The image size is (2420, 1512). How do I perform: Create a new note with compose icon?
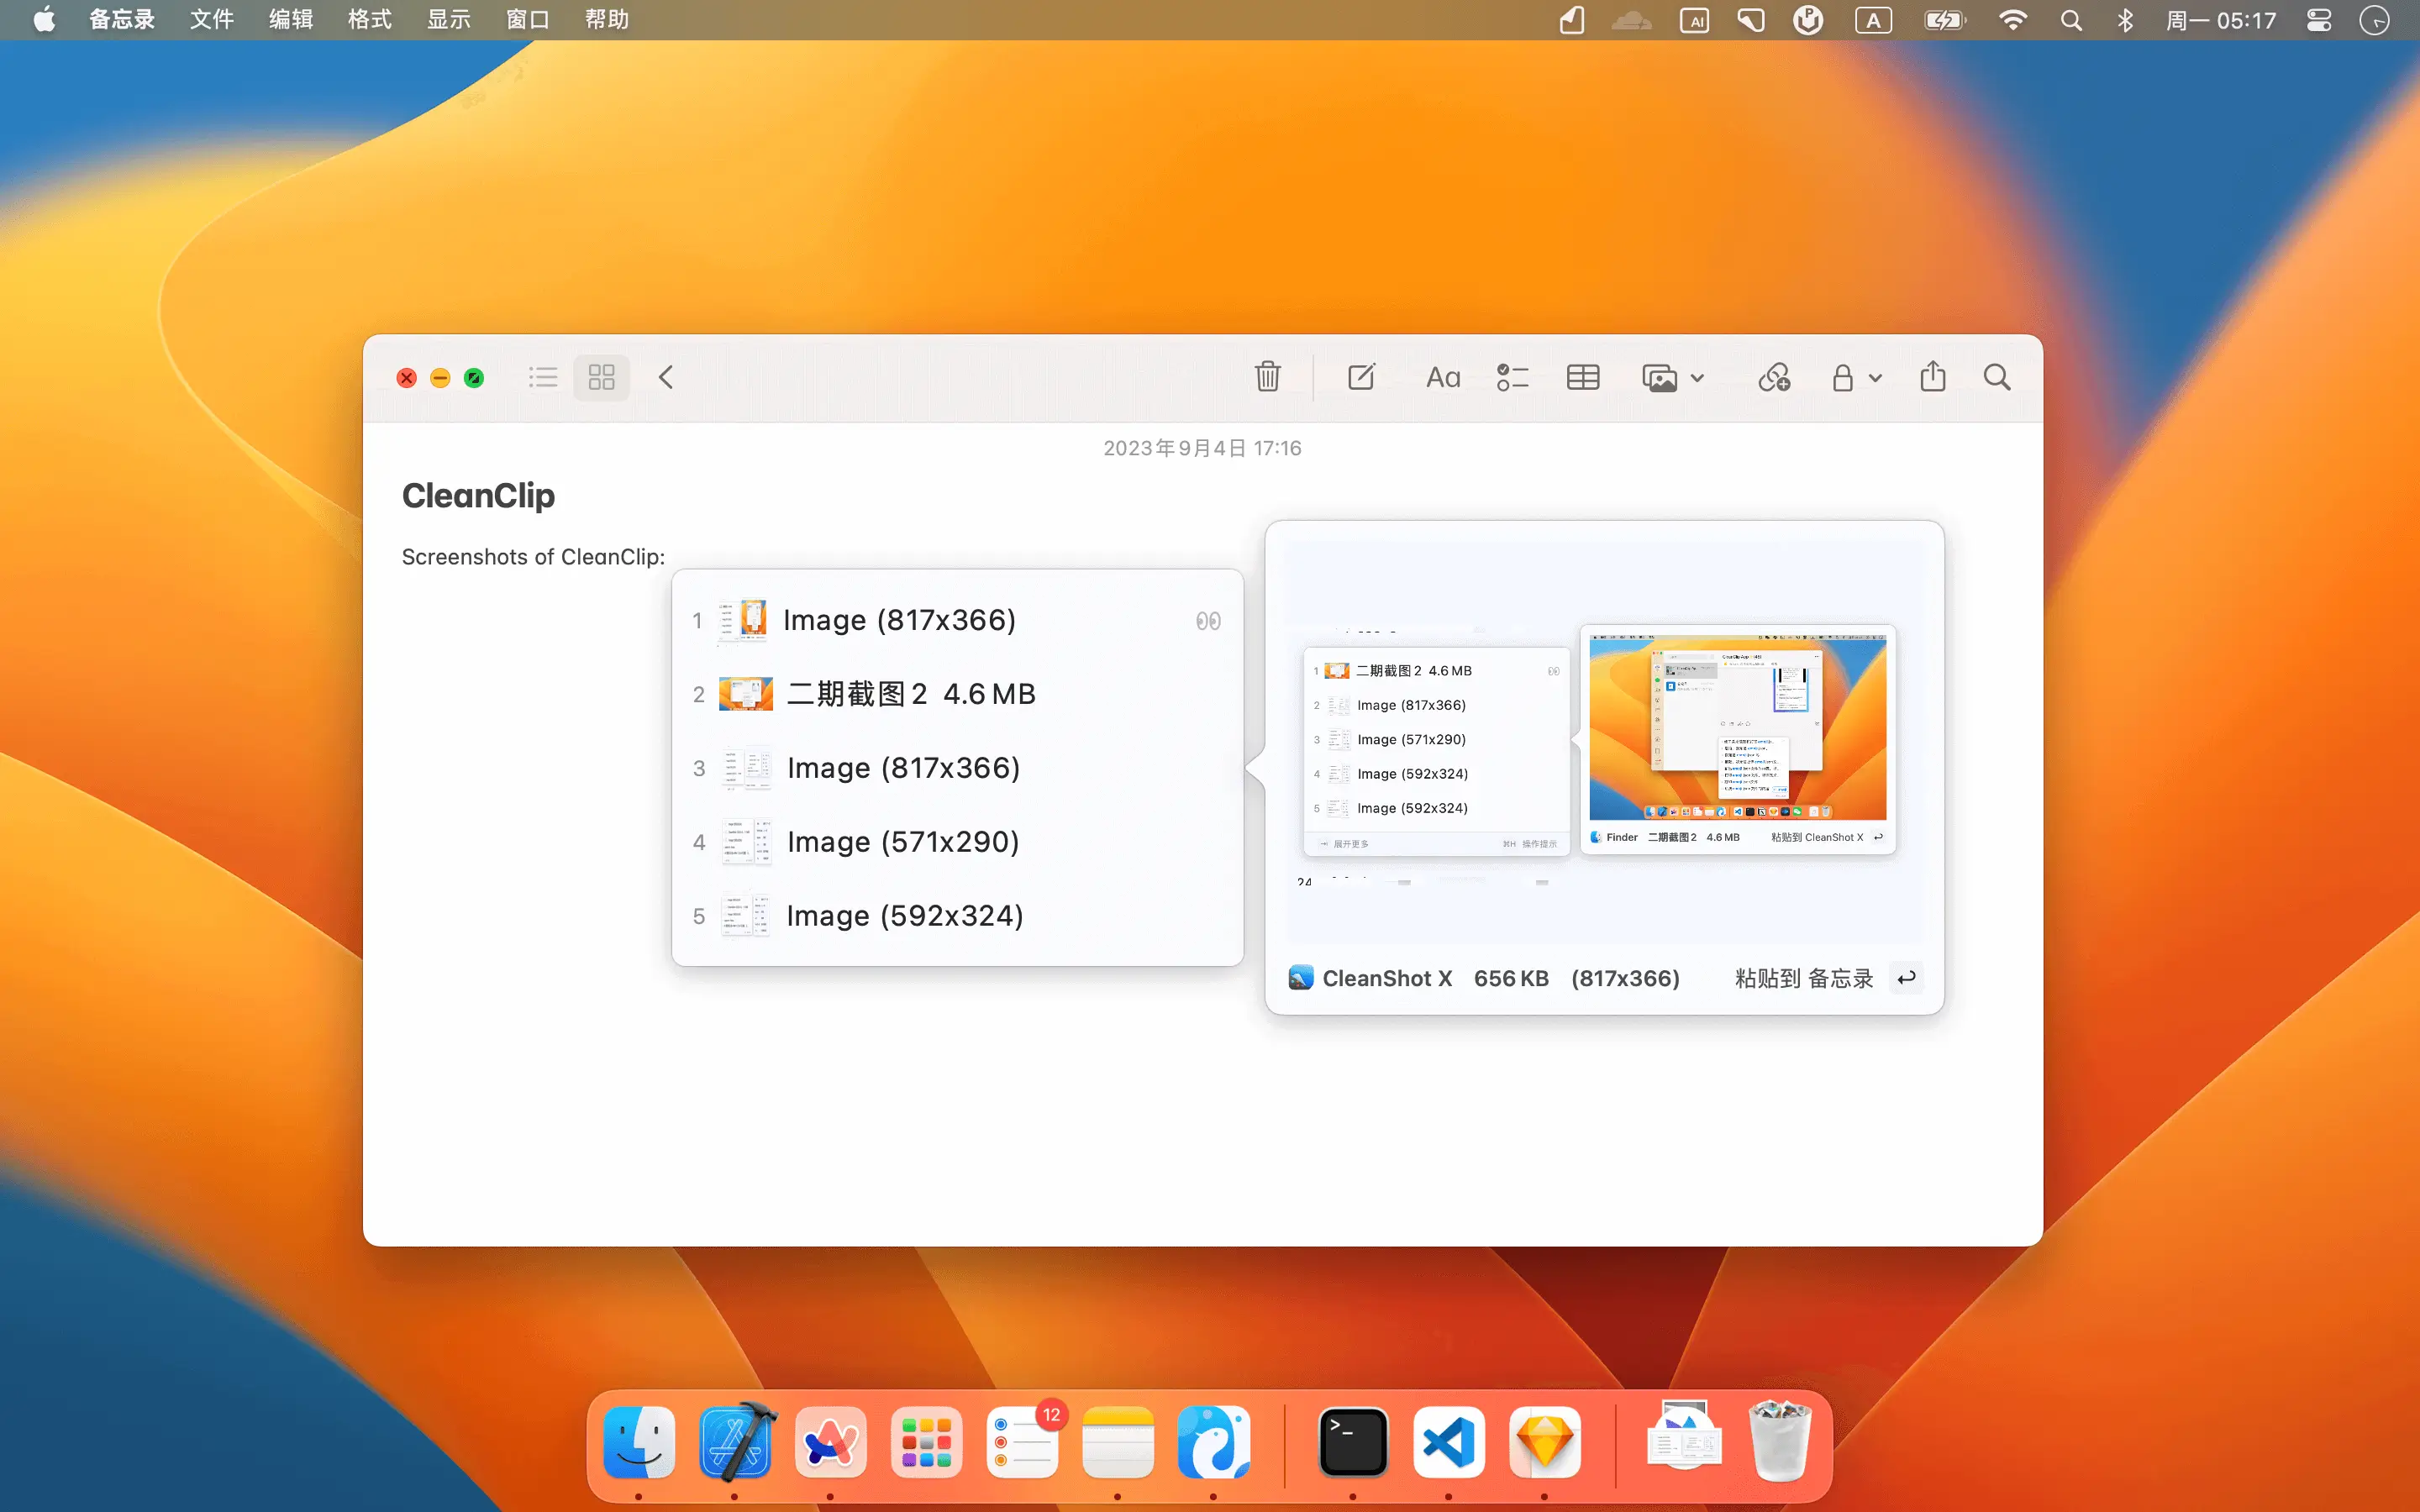1361,377
